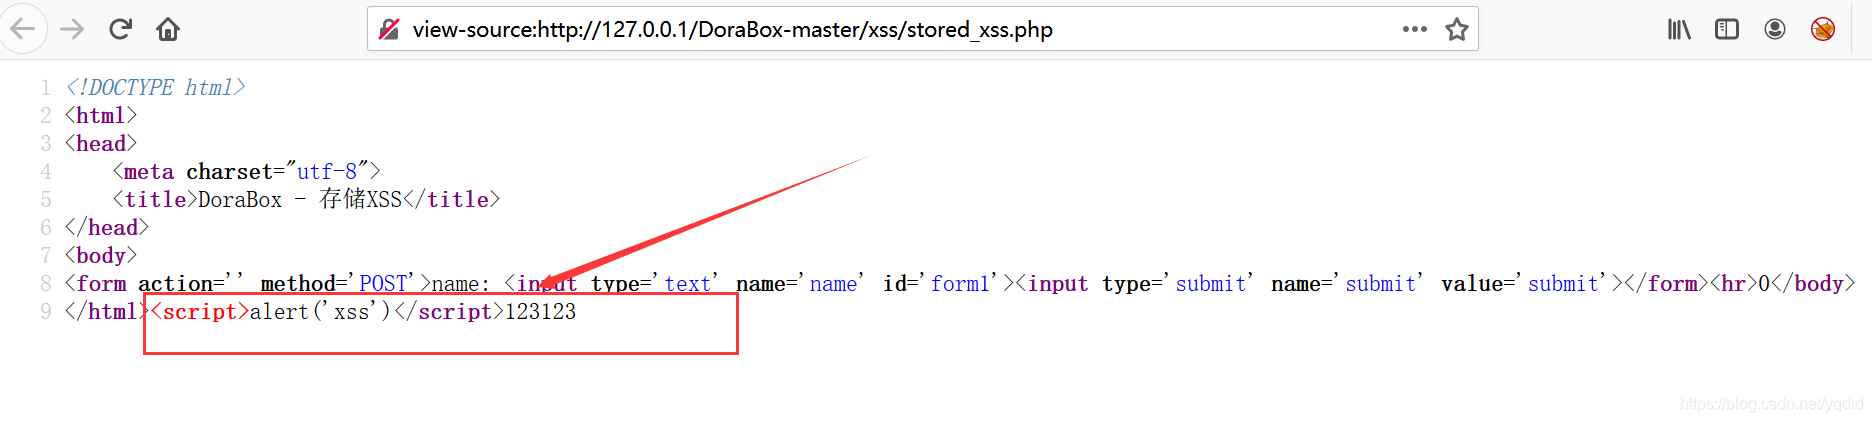Reload the current page

tap(120, 29)
